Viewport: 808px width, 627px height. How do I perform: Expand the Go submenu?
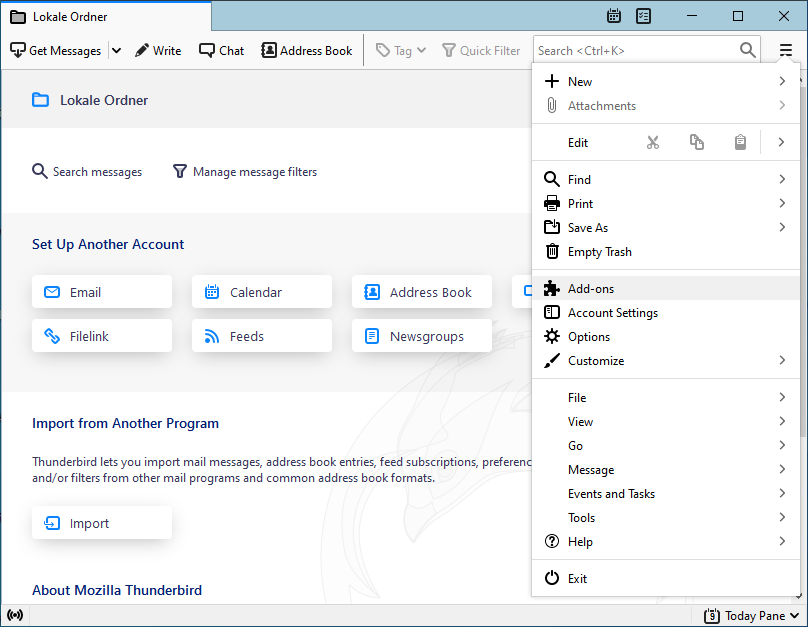tap(665, 446)
